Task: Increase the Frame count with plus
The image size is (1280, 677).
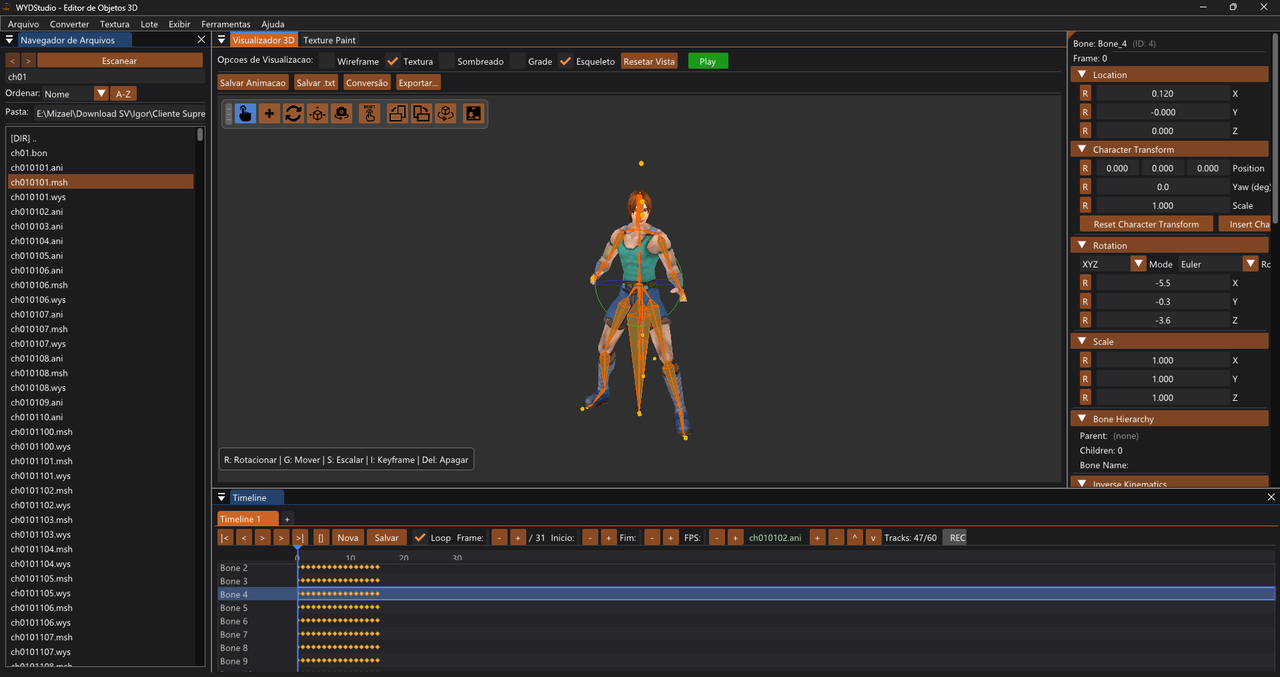Action: pos(517,538)
